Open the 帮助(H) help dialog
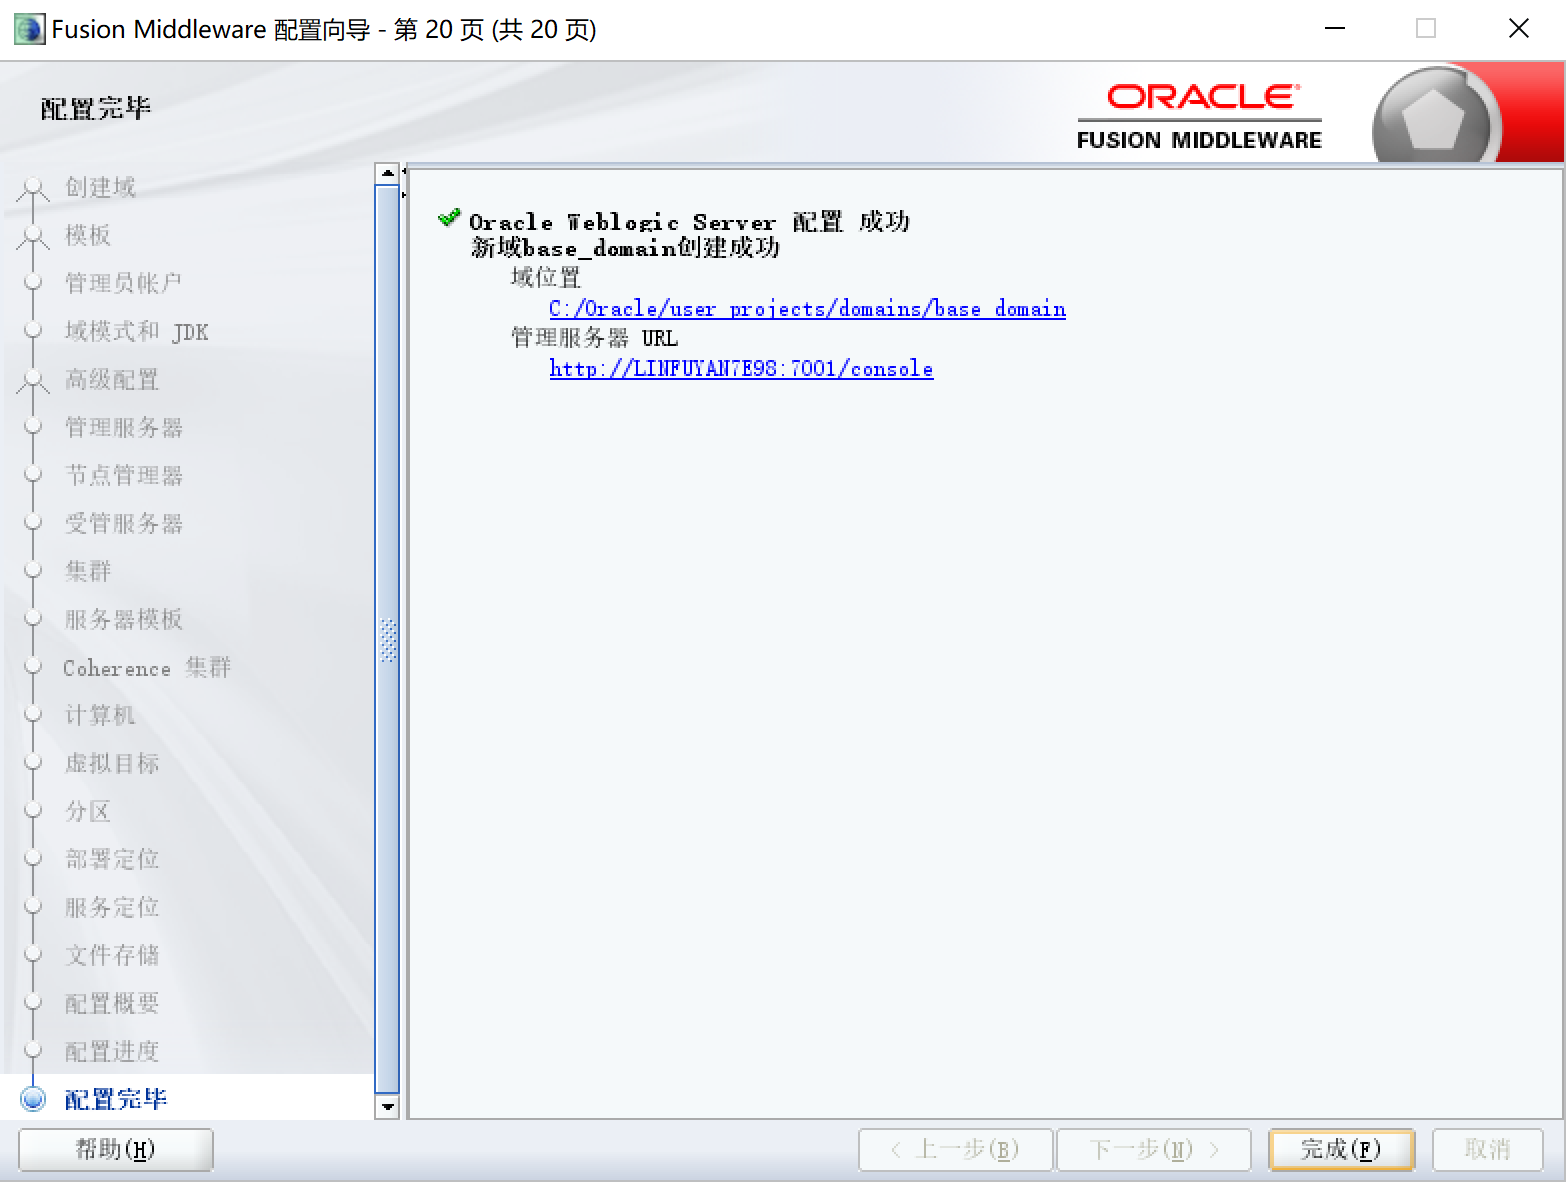This screenshot has width=1566, height=1182. pyautogui.click(x=115, y=1150)
